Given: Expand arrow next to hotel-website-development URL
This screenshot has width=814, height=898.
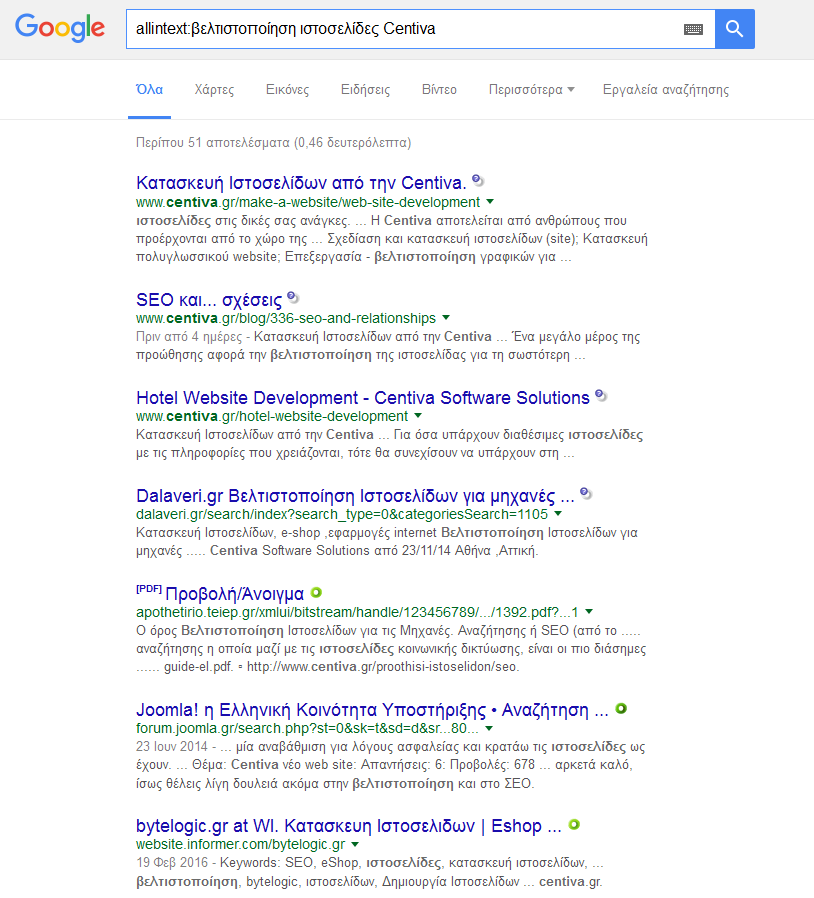Looking at the screenshot, I should (418, 415).
